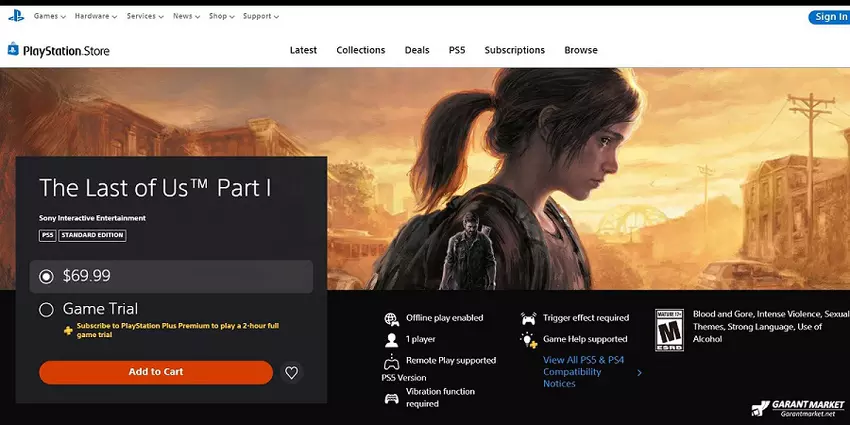Switch to the Deals tab

click(x=417, y=50)
